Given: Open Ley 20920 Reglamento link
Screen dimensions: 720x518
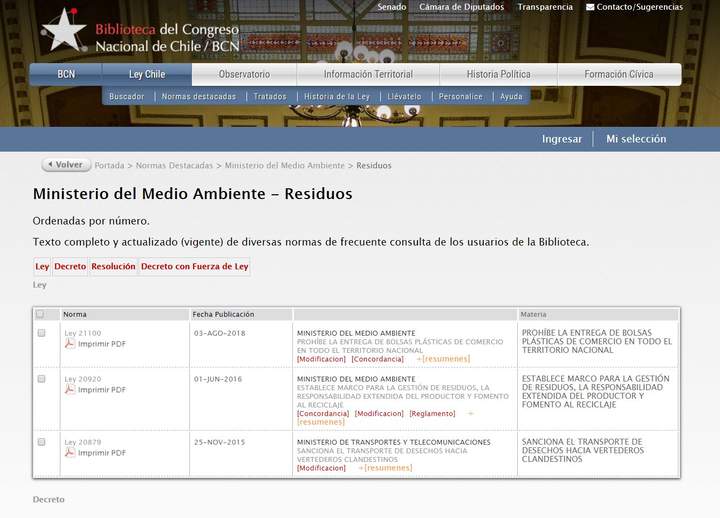Looking at the screenshot, I should [432, 413].
